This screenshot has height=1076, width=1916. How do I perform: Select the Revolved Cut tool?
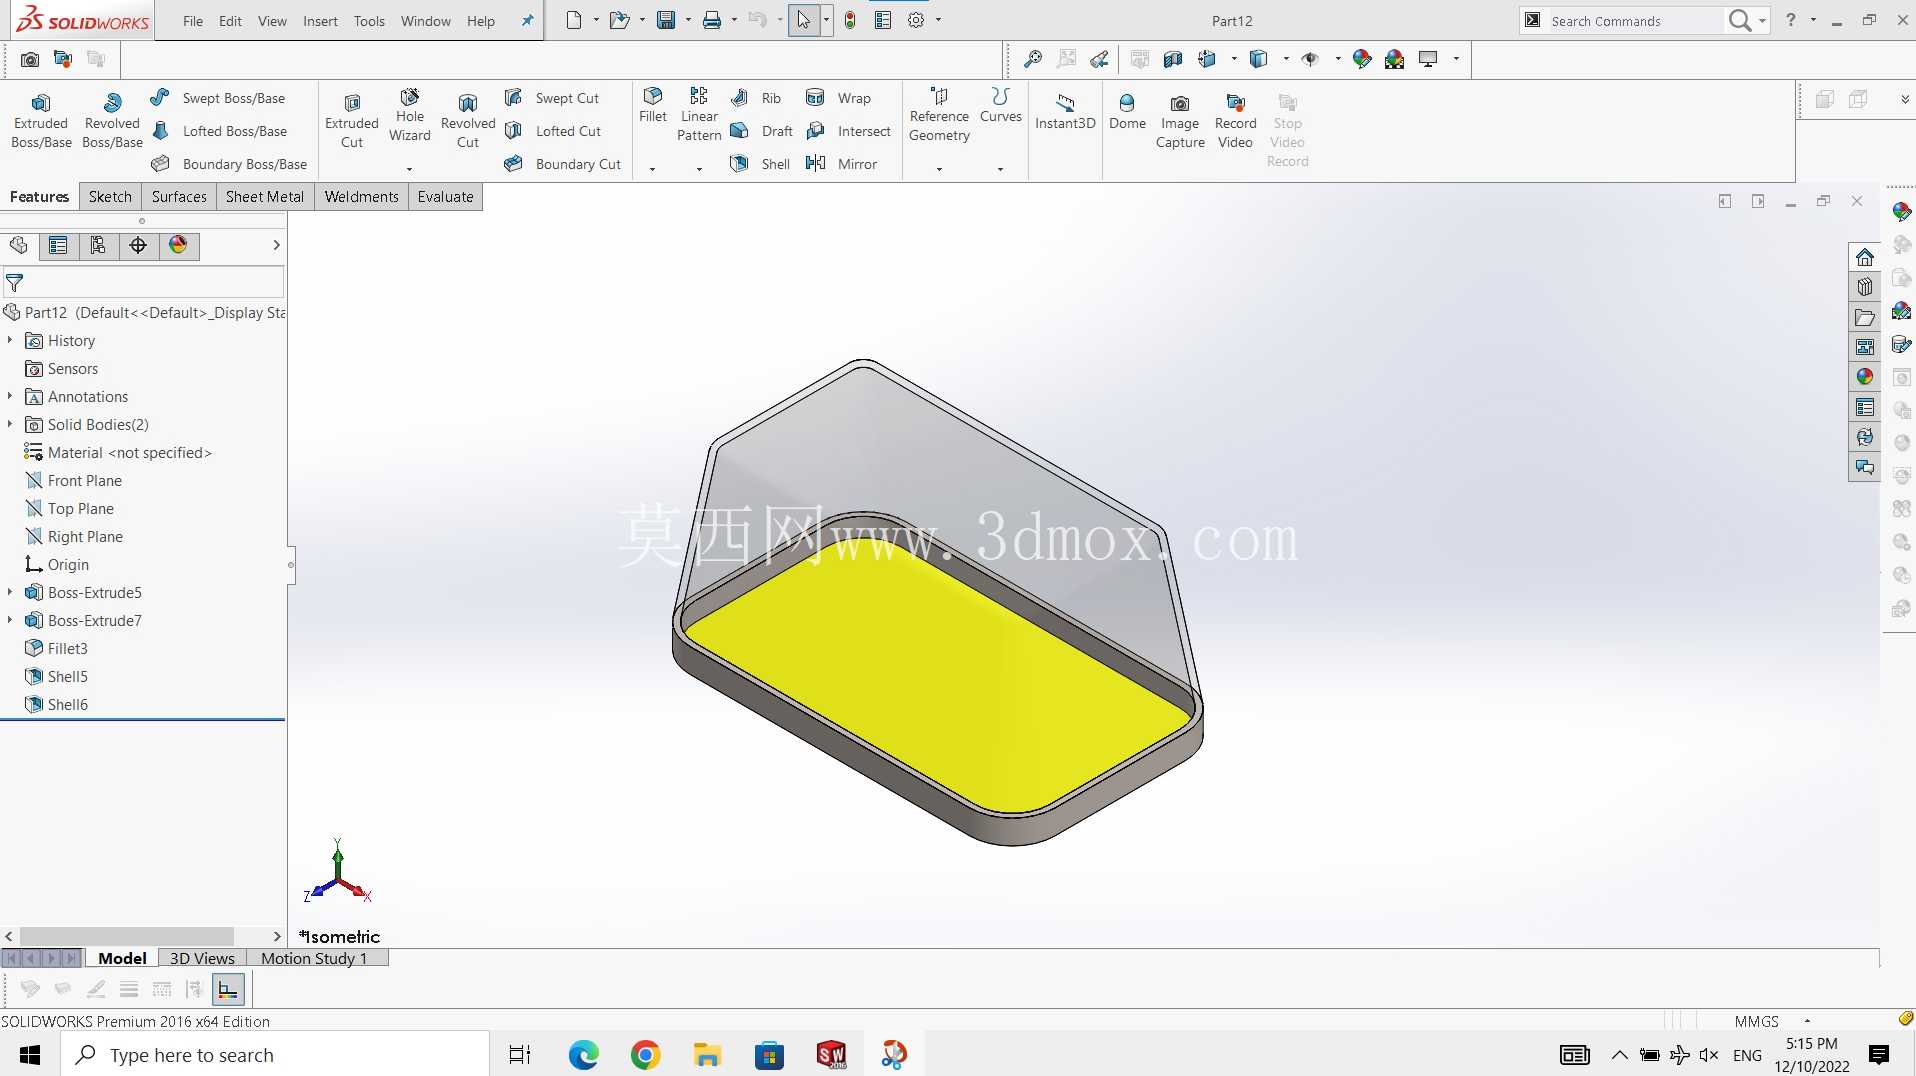click(468, 121)
